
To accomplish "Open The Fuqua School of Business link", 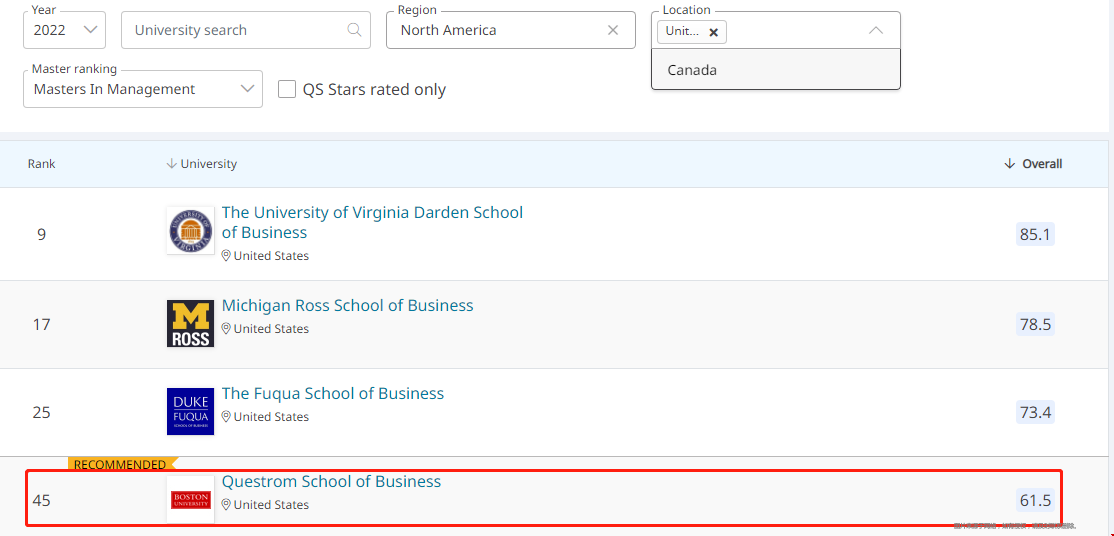I will tap(332, 394).
